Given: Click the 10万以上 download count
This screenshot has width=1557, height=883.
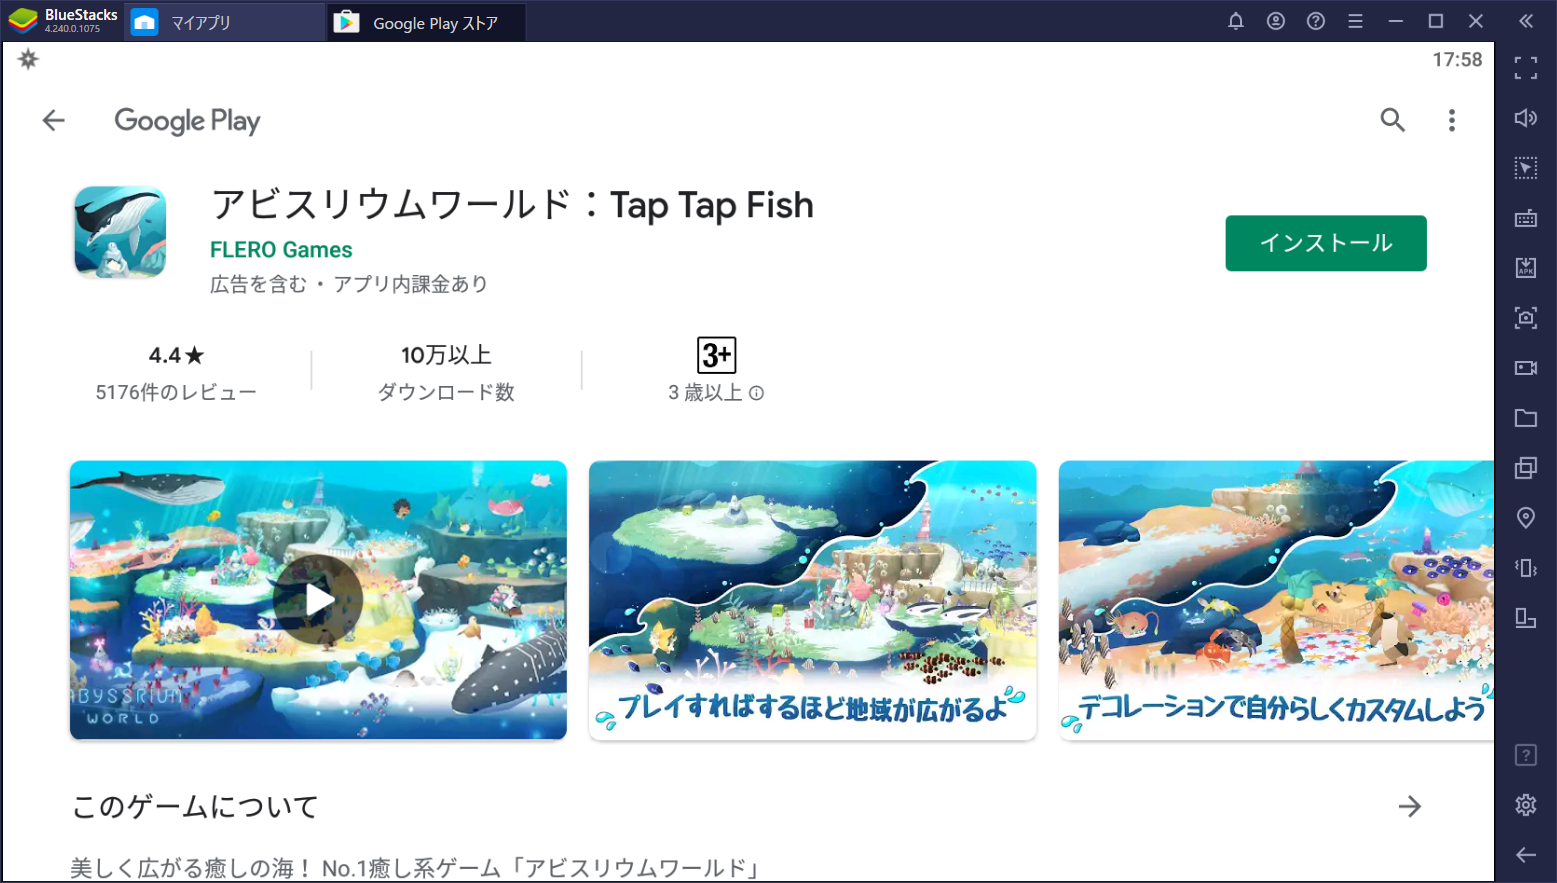Looking at the screenshot, I should click(x=446, y=355).
